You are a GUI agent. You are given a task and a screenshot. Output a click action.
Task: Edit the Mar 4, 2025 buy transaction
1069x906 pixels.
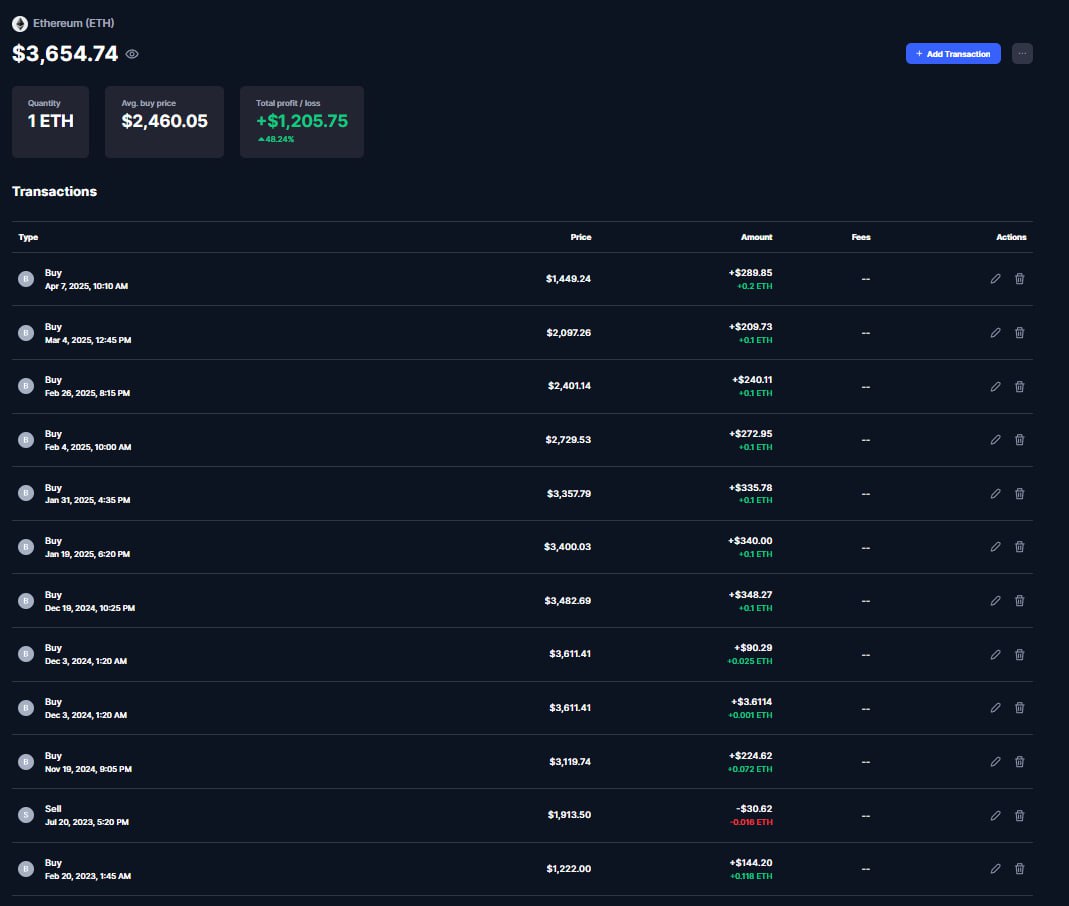[995, 333]
